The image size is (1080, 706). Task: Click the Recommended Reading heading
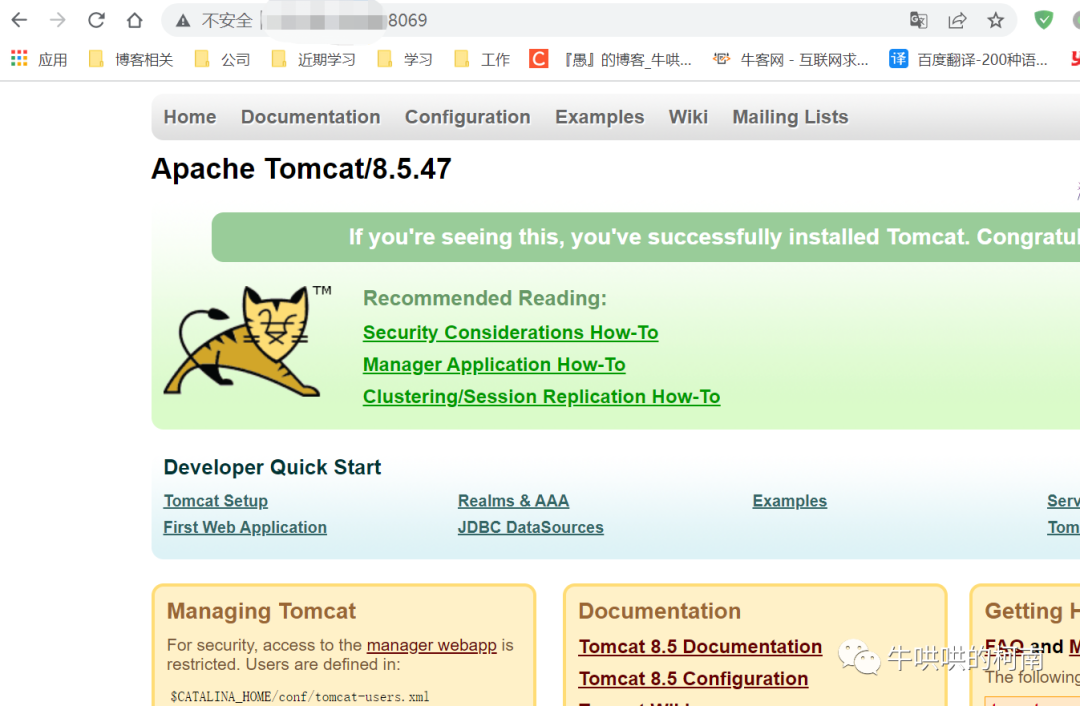tap(485, 298)
